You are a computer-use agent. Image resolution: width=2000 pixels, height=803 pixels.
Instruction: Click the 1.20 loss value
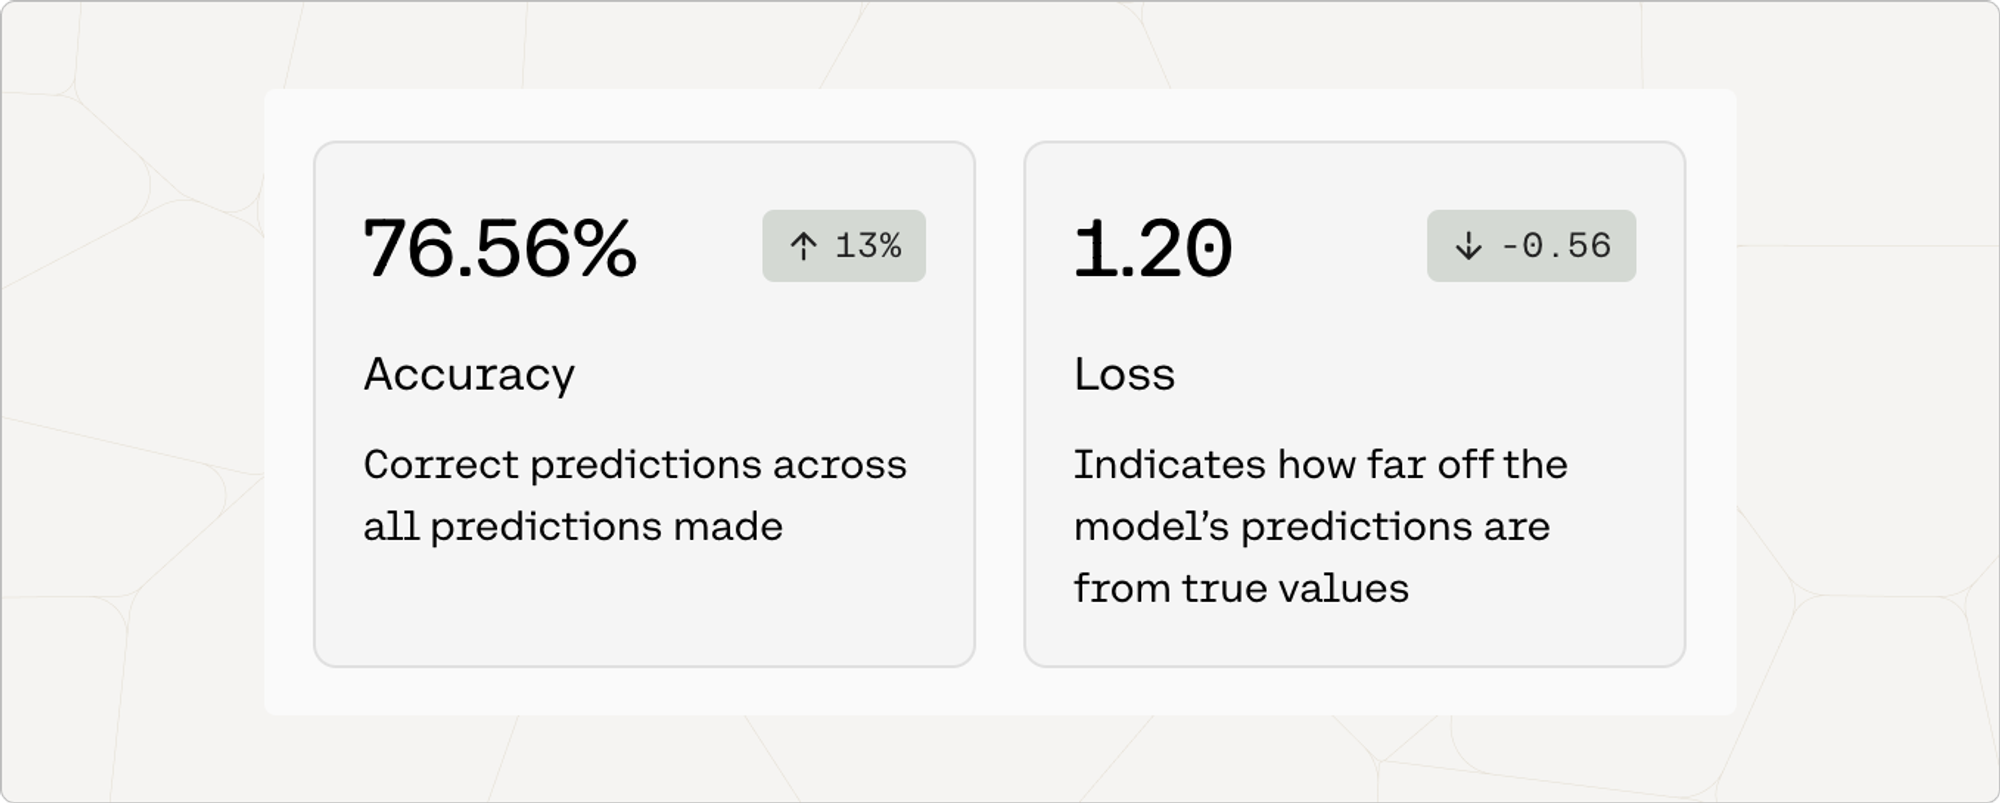pos(1152,248)
